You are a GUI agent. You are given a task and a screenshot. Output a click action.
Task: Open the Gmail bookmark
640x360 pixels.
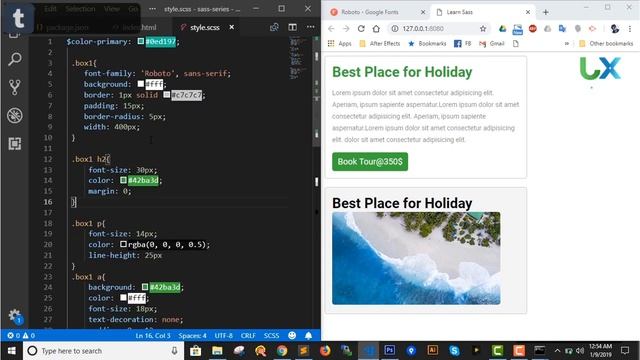[x=492, y=43]
